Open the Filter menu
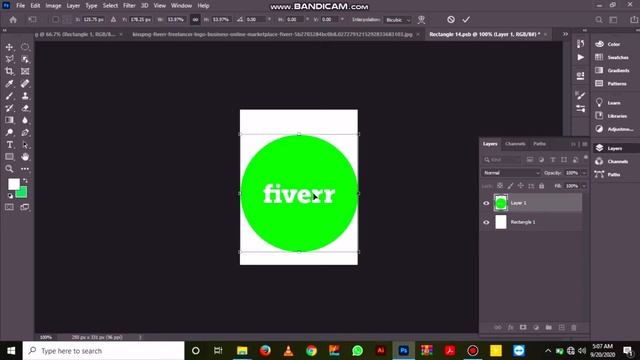 [x=129, y=6]
